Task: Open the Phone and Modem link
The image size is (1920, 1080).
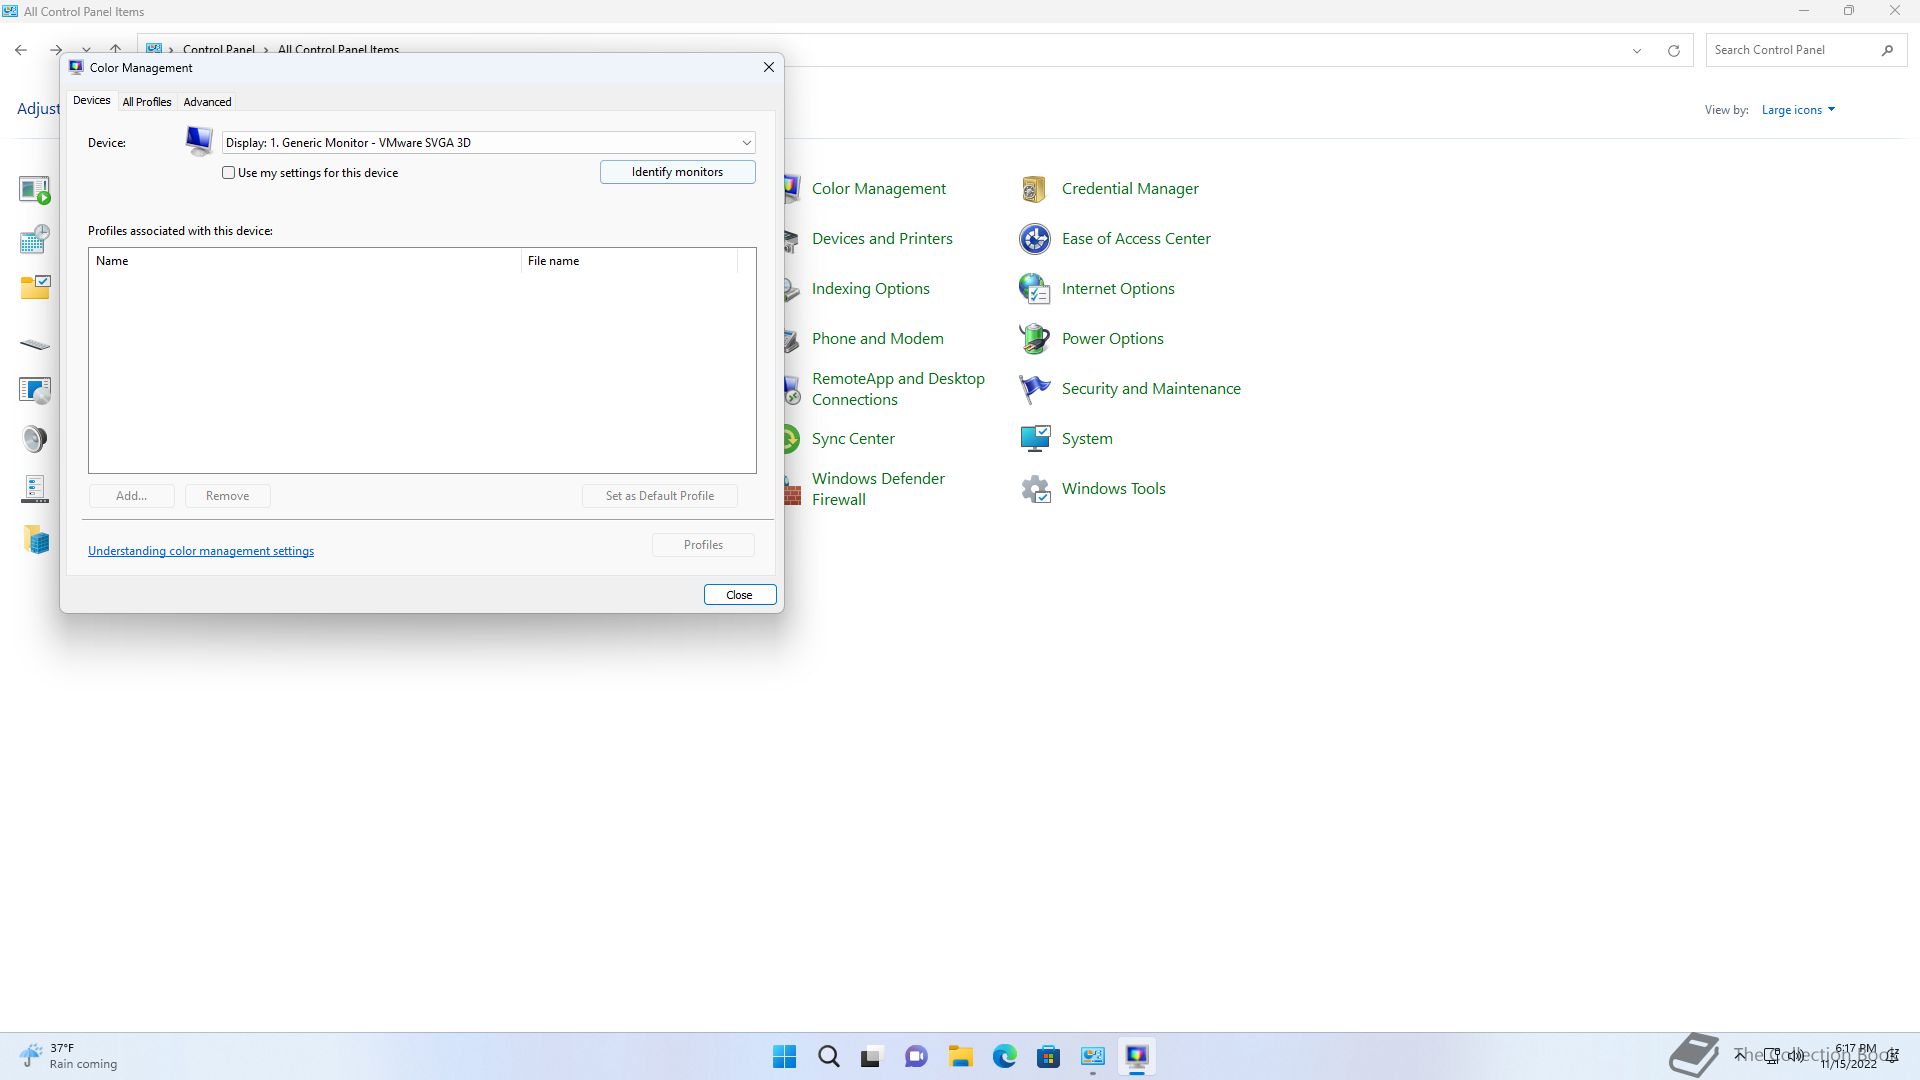Action: click(x=877, y=338)
